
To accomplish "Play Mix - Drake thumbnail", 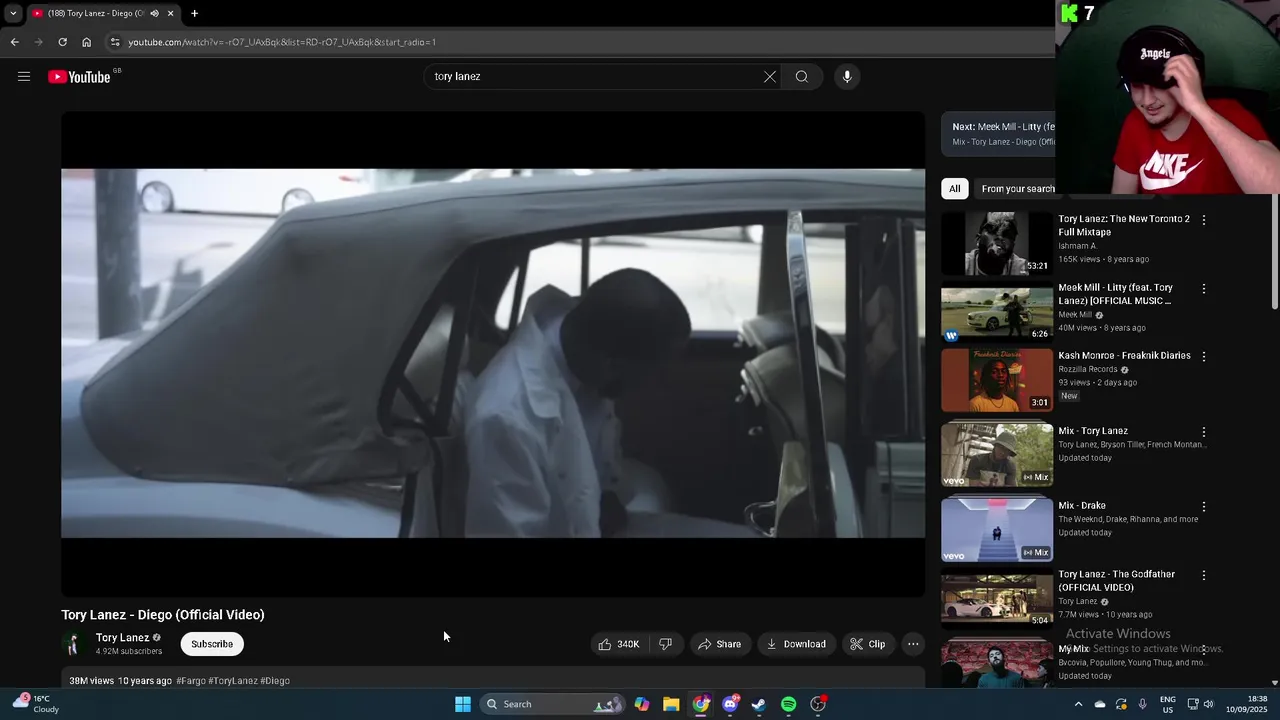I will click(997, 530).
